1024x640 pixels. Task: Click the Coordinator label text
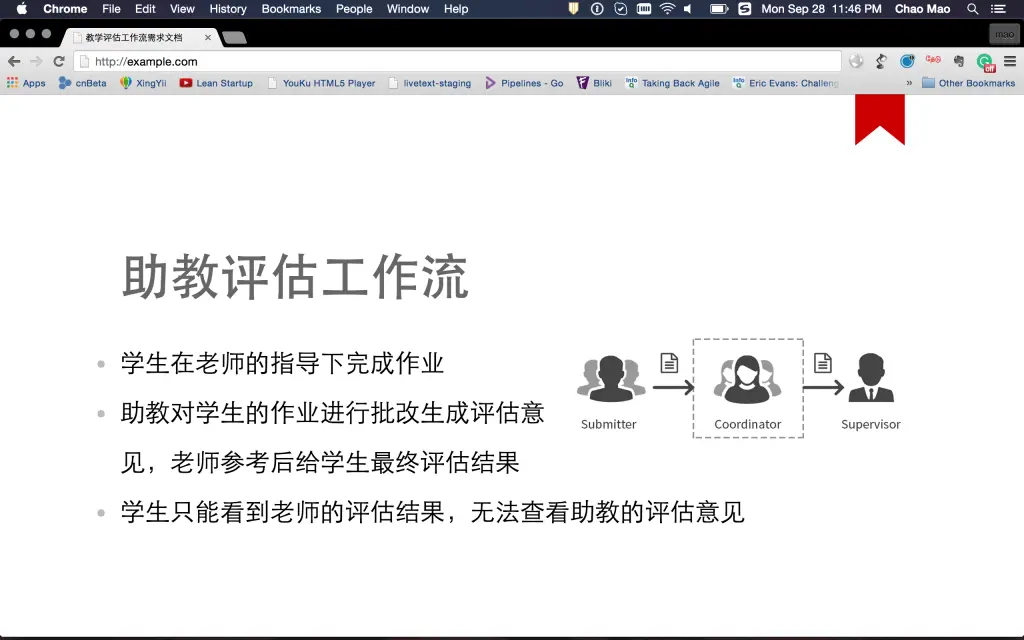coord(748,424)
